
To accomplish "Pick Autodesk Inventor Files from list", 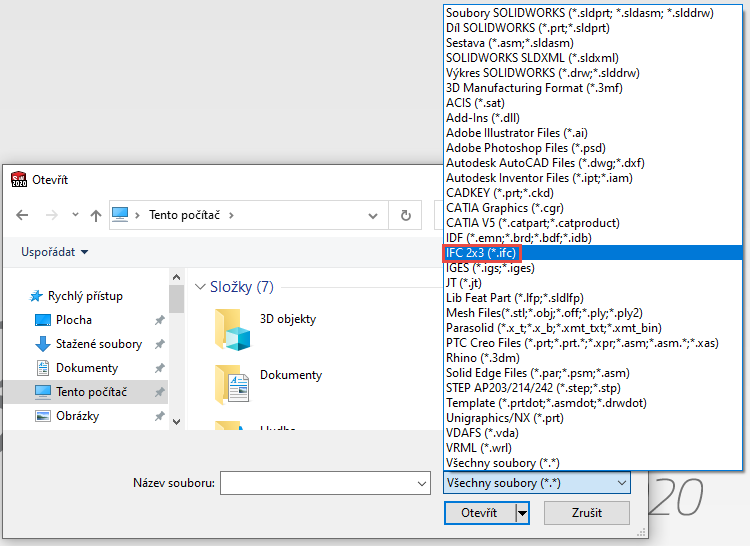I will coord(539,178).
